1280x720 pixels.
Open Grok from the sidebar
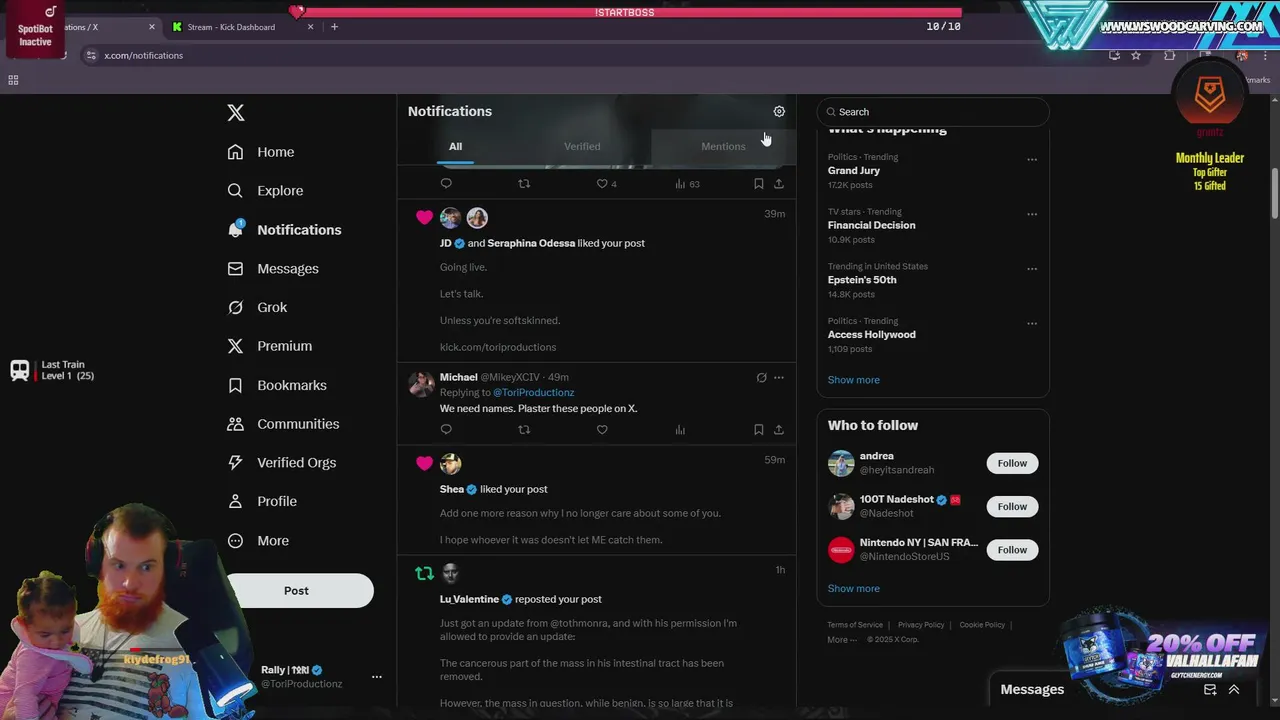pos(257,308)
